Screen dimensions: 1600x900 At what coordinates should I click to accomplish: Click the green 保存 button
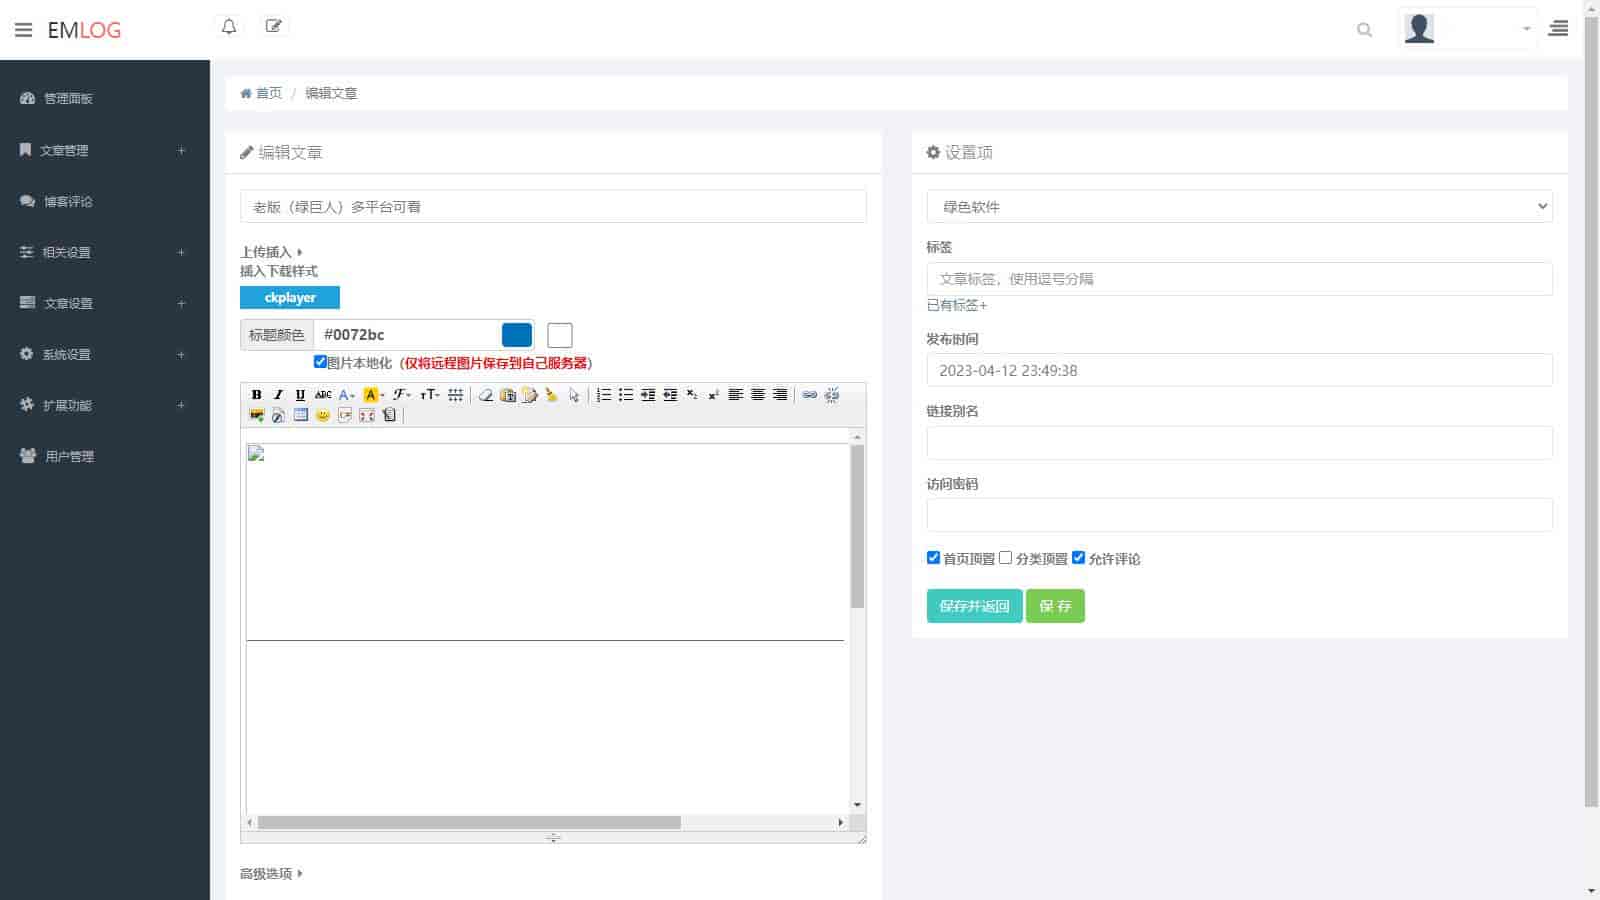click(1055, 606)
